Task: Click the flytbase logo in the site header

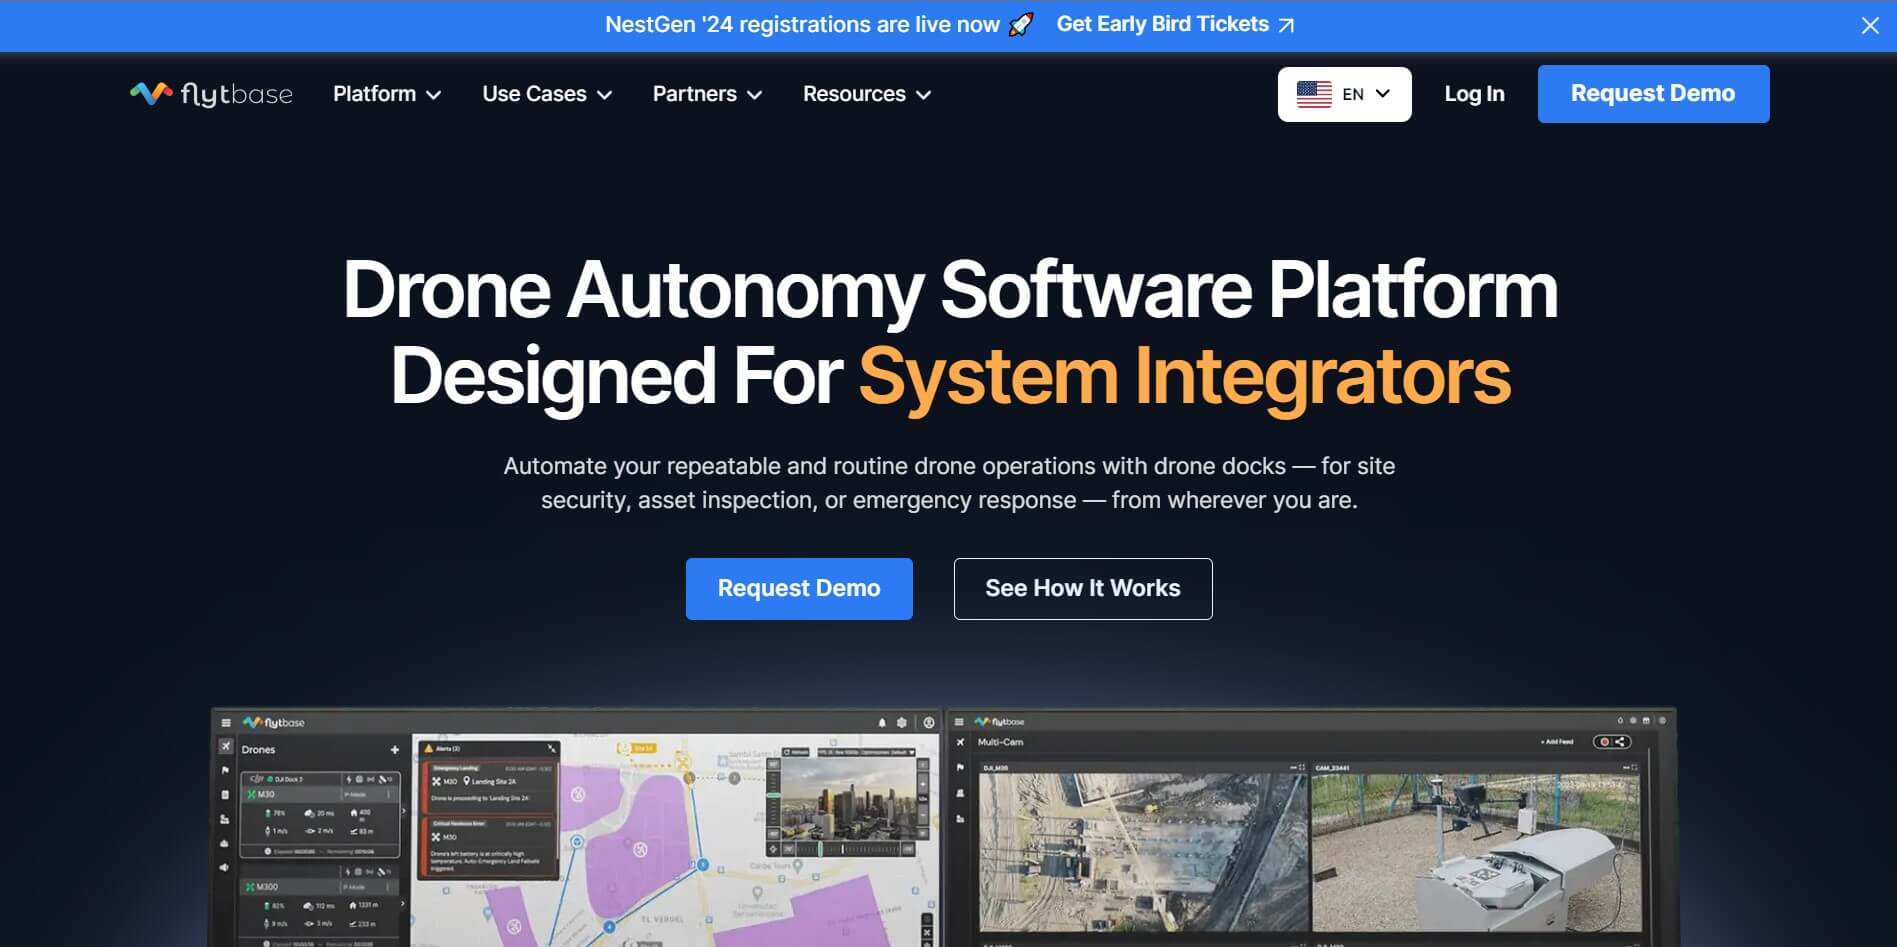Action: 211,94
